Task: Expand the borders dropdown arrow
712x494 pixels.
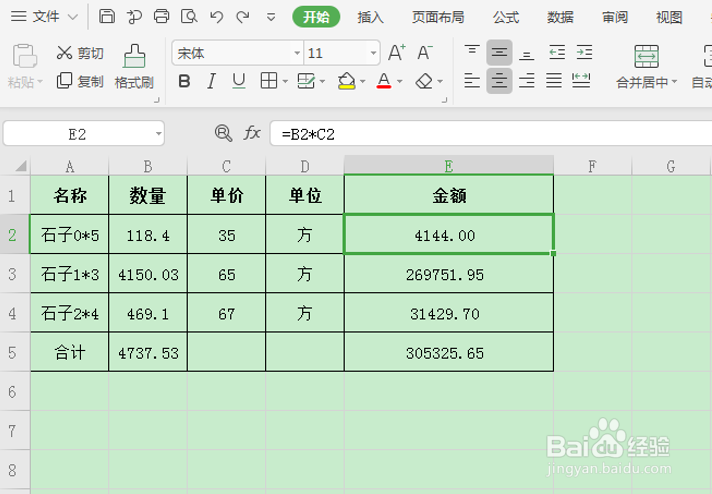Action: [285, 82]
